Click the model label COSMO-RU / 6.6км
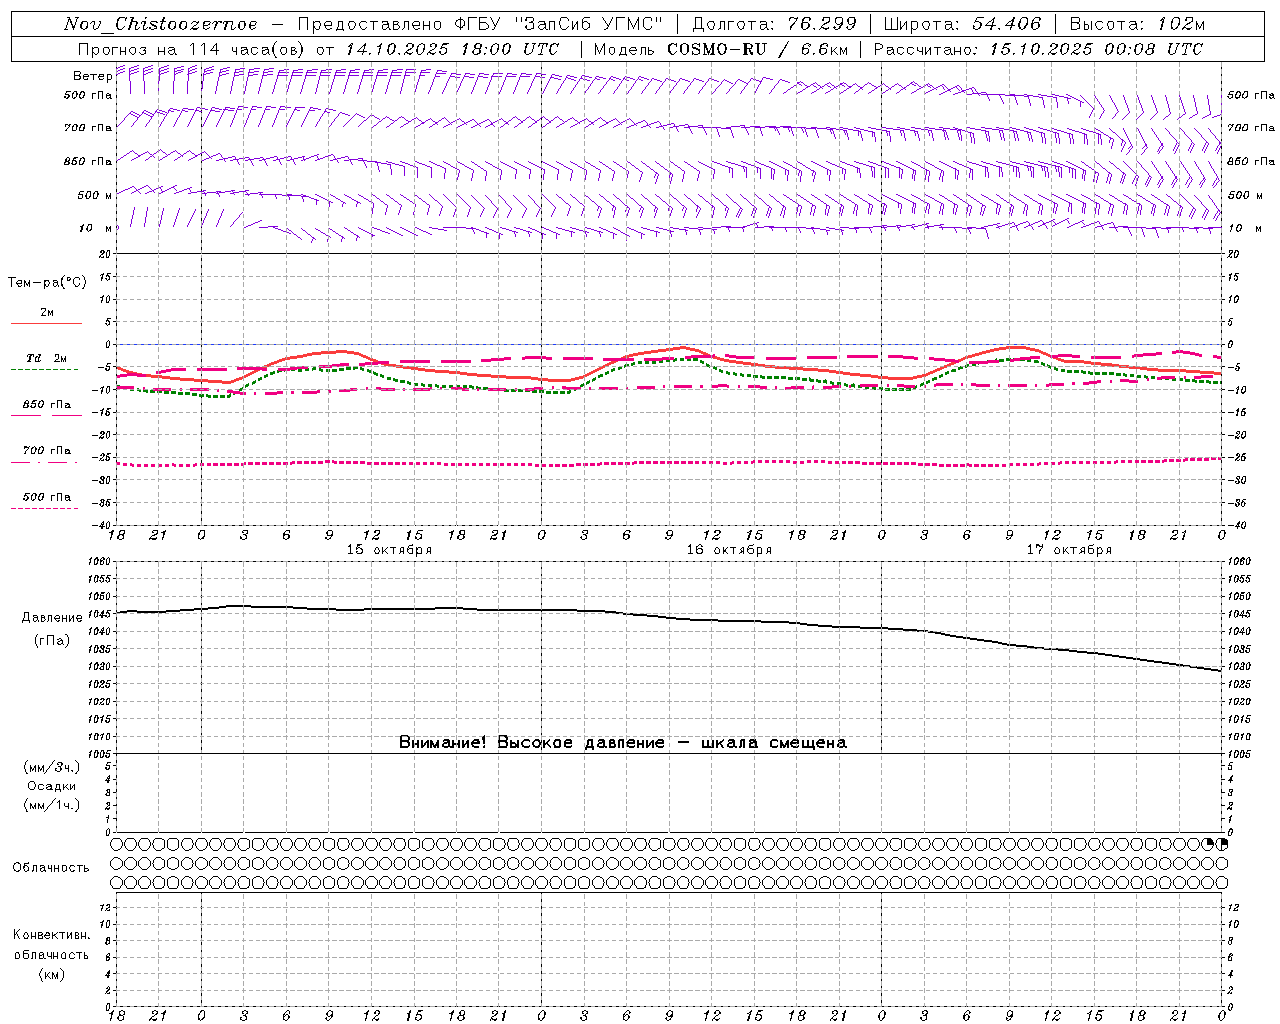 (757, 49)
